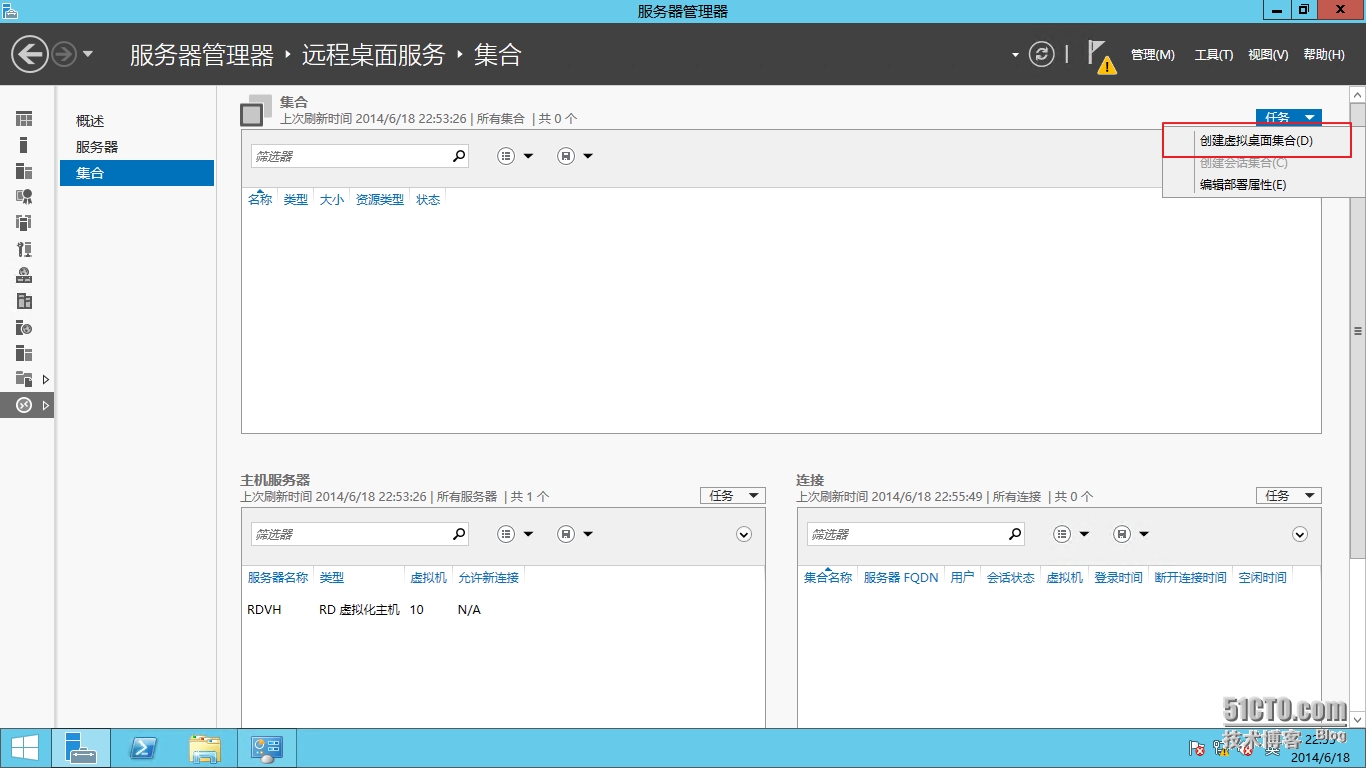The height and width of the screenshot is (768, 1366).
Task: Open the File and Storage Services folder icon
Action: point(24,379)
